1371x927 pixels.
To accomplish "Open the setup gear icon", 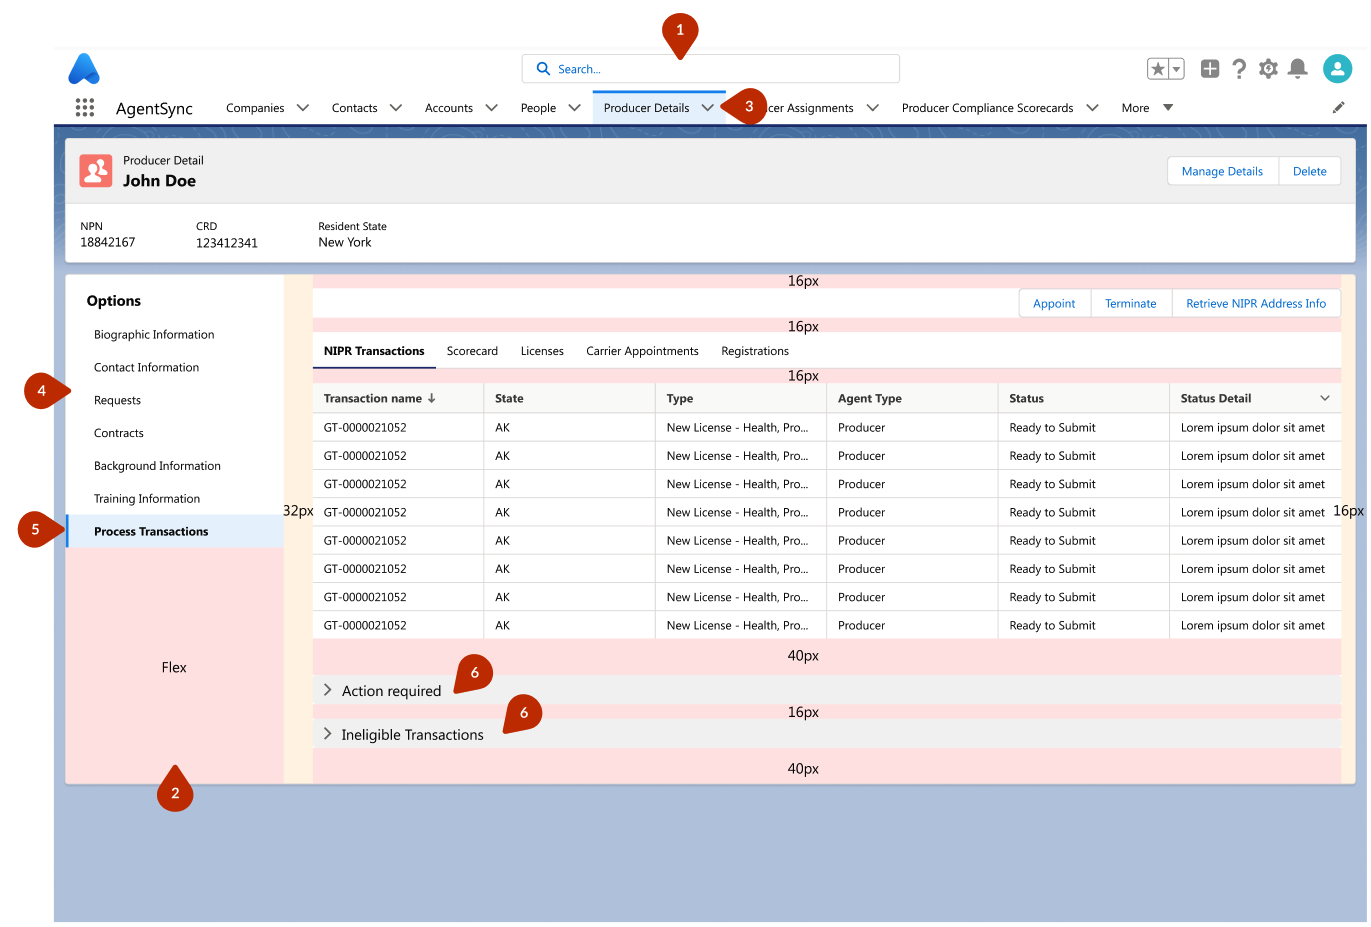I will pyautogui.click(x=1268, y=69).
